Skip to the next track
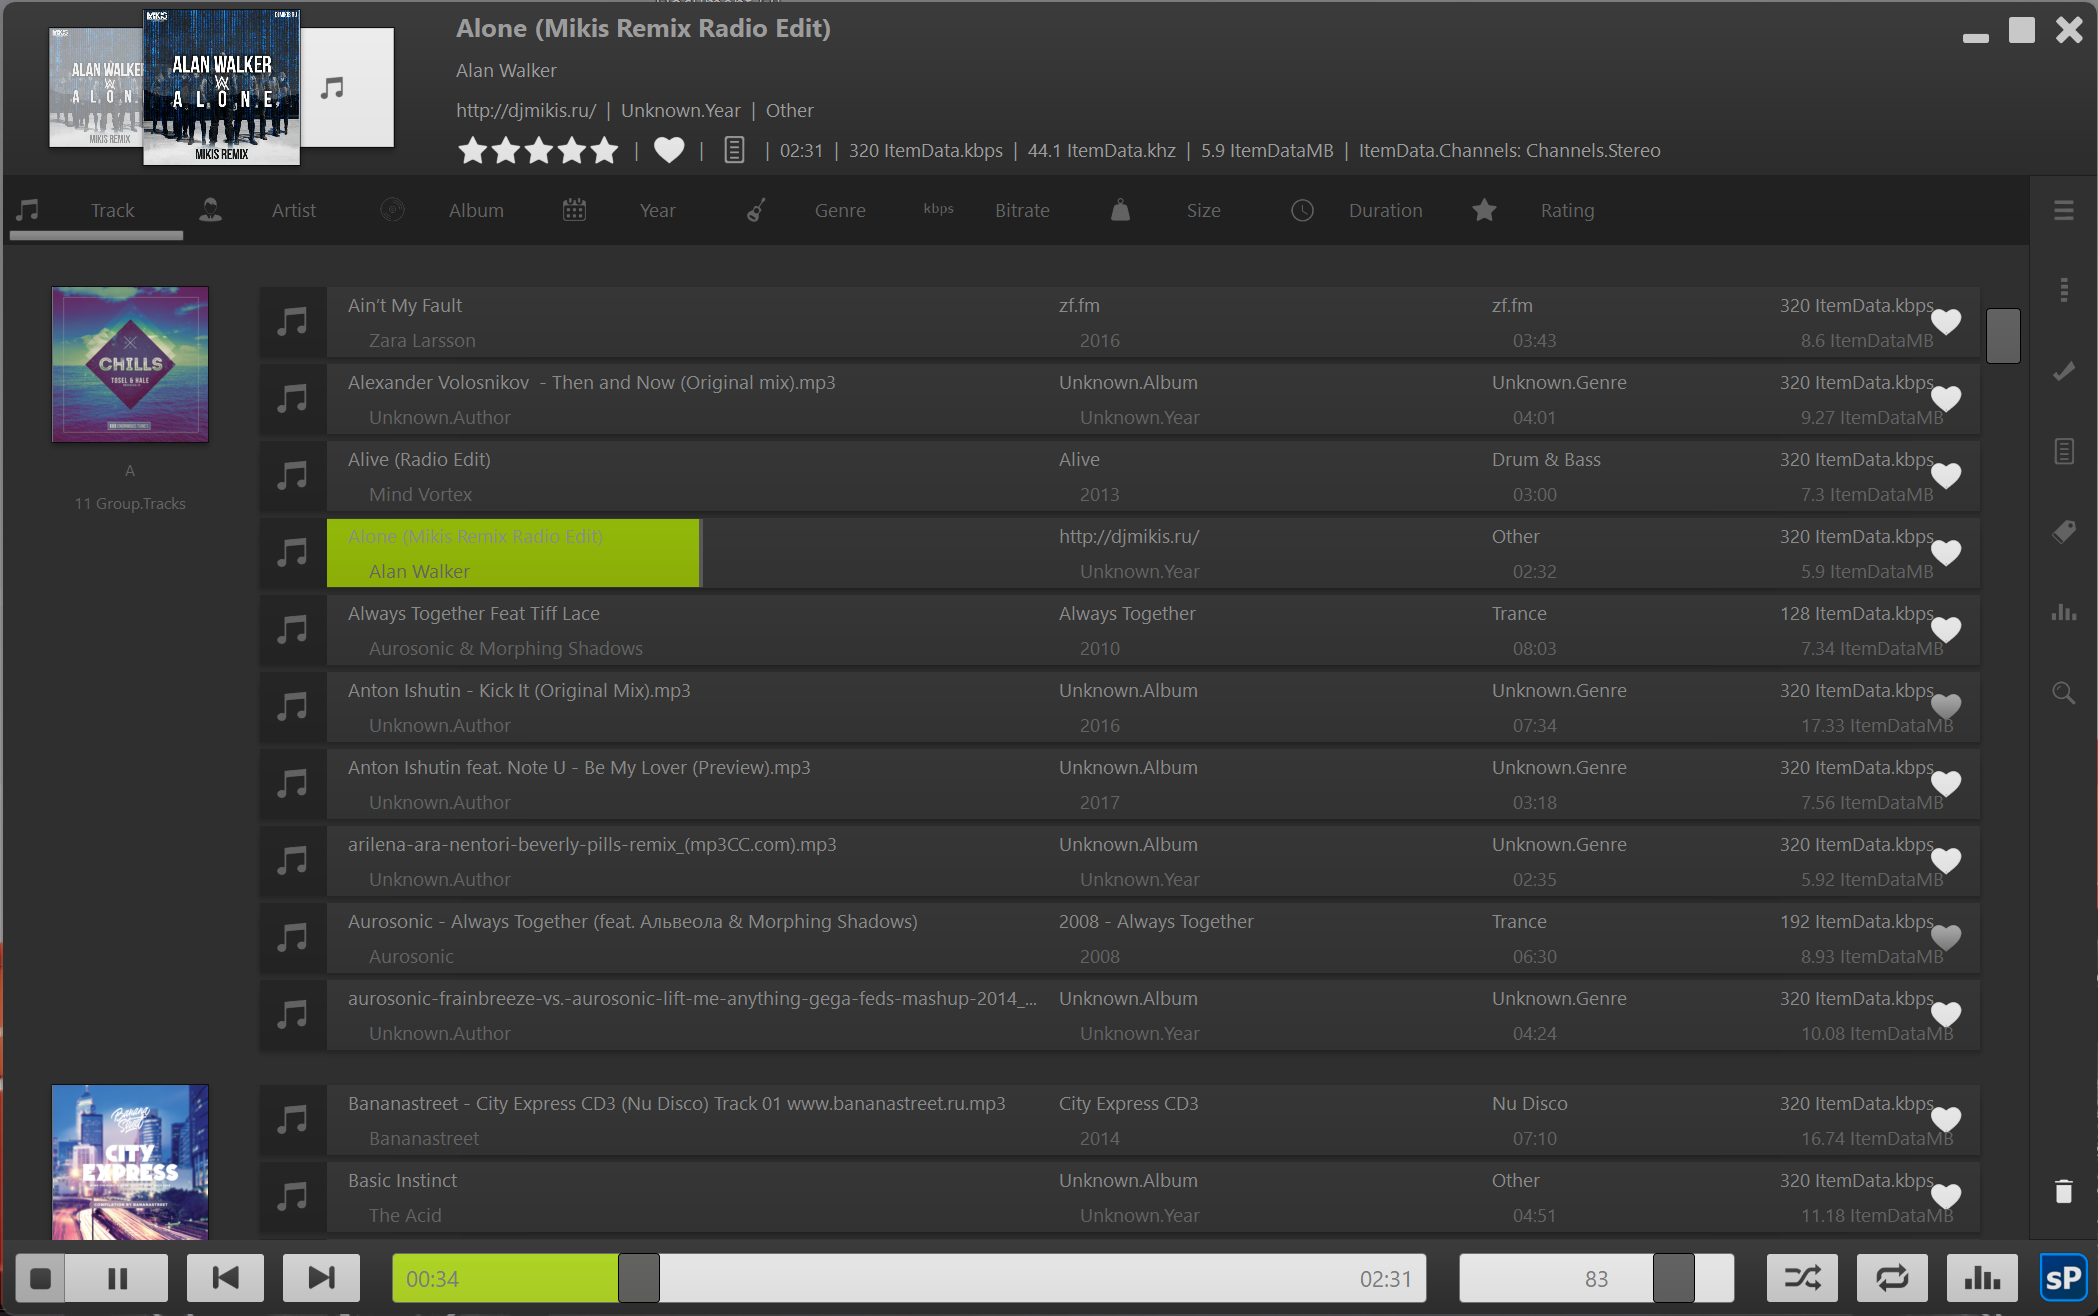Screen dimensions: 2098x1316 click(321, 1278)
